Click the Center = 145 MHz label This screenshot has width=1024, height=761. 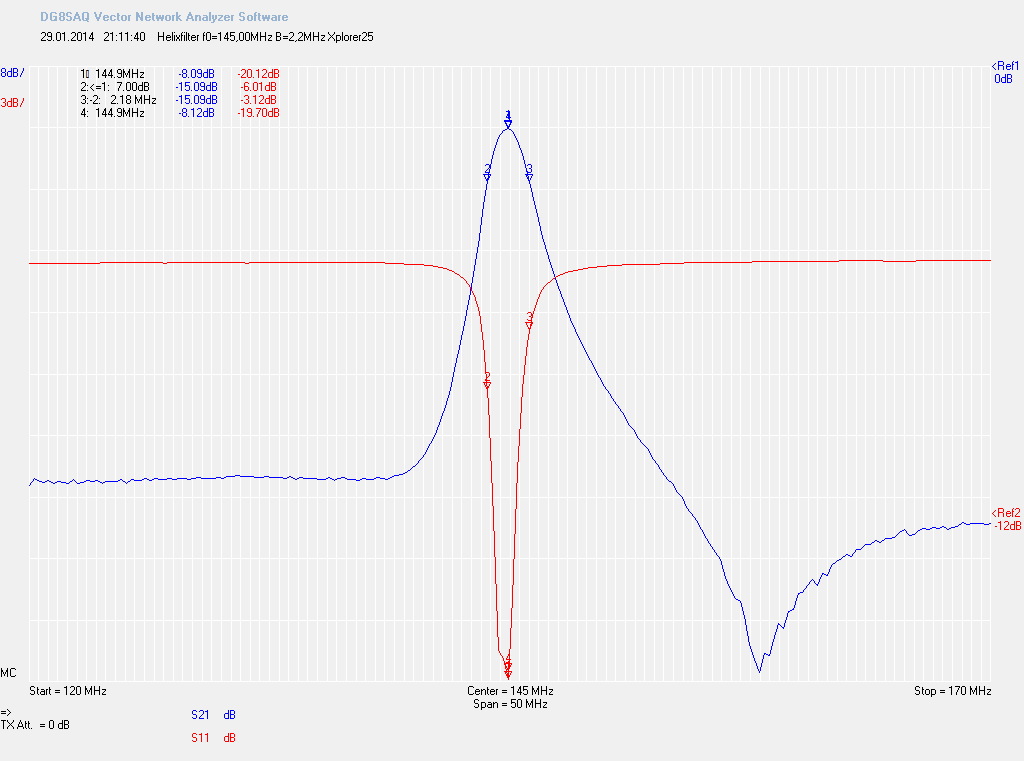[x=510, y=691]
